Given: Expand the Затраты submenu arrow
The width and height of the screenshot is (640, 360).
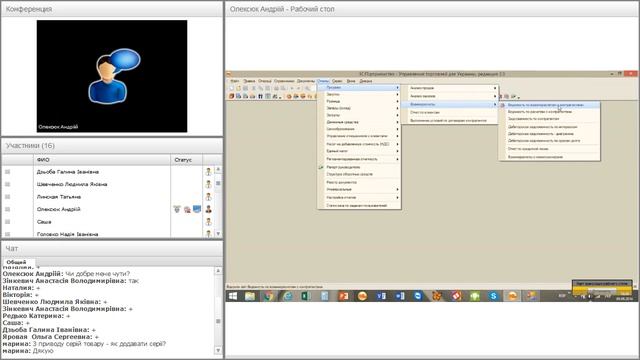Looking at the screenshot, I should (397, 115).
